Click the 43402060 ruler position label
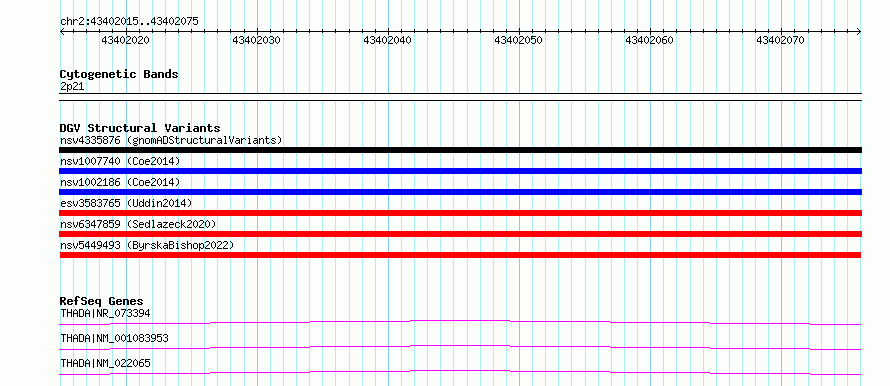 coord(650,40)
